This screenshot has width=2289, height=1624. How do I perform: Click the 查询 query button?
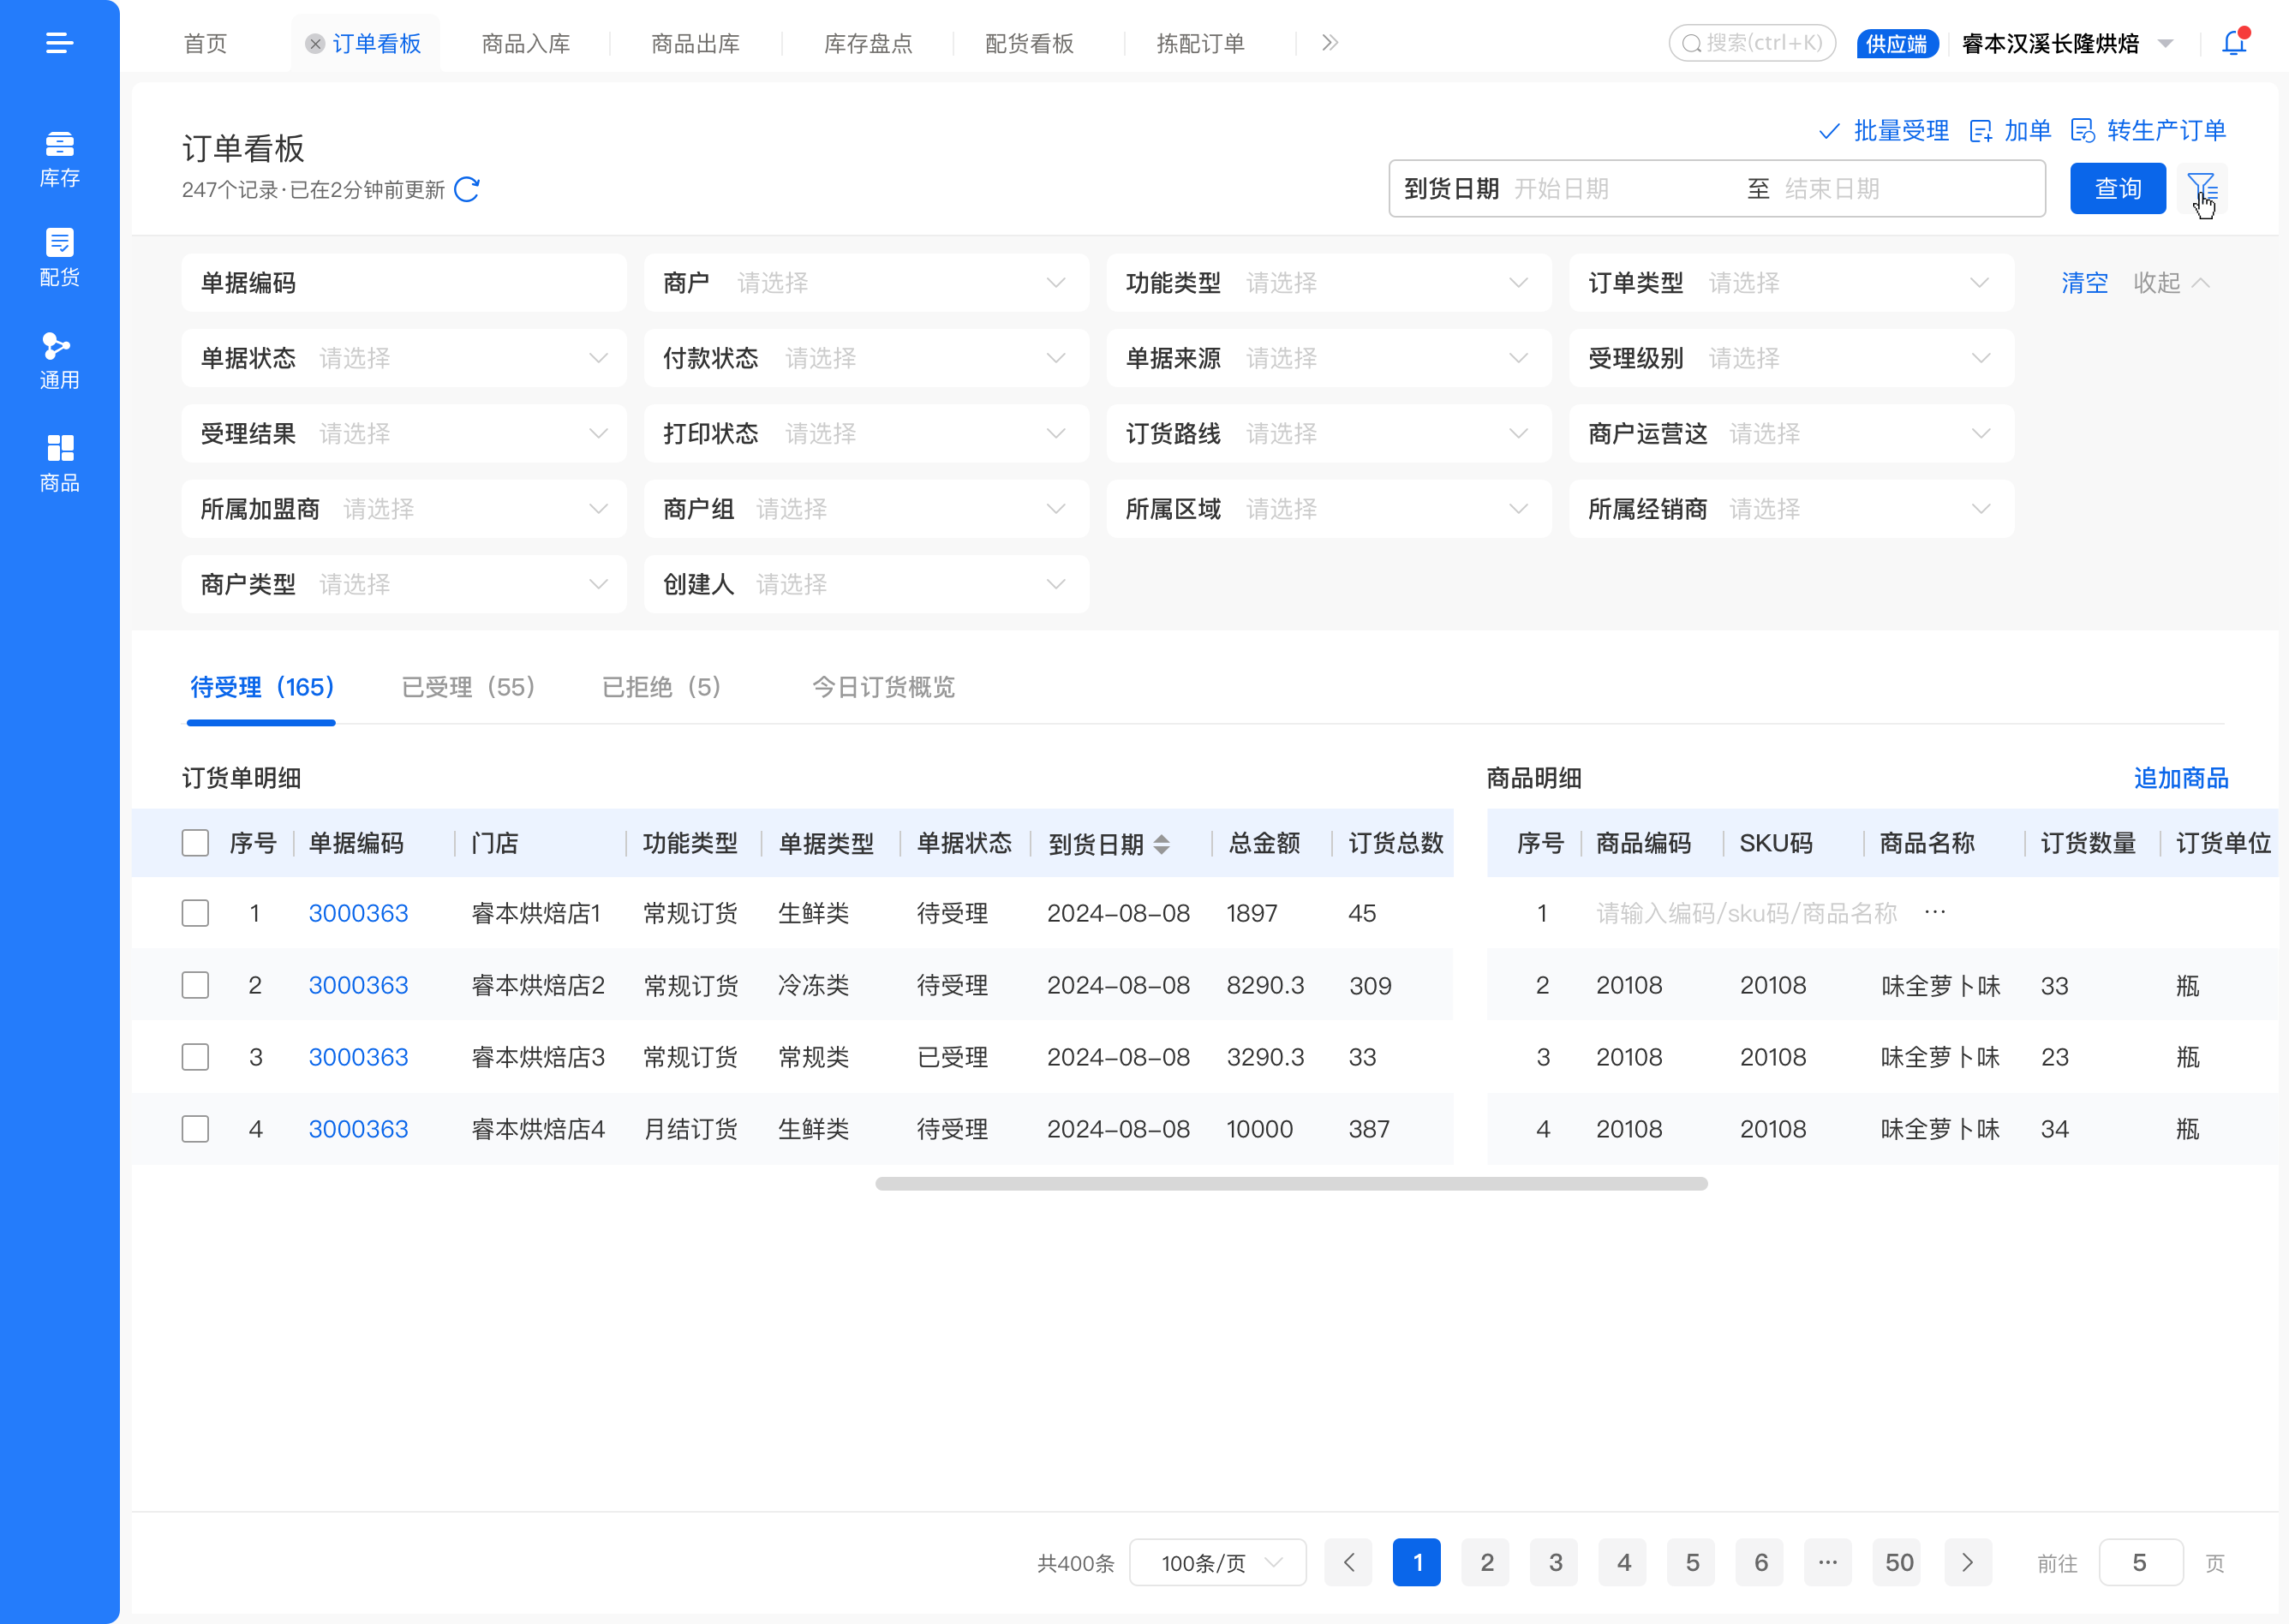coord(2117,188)
